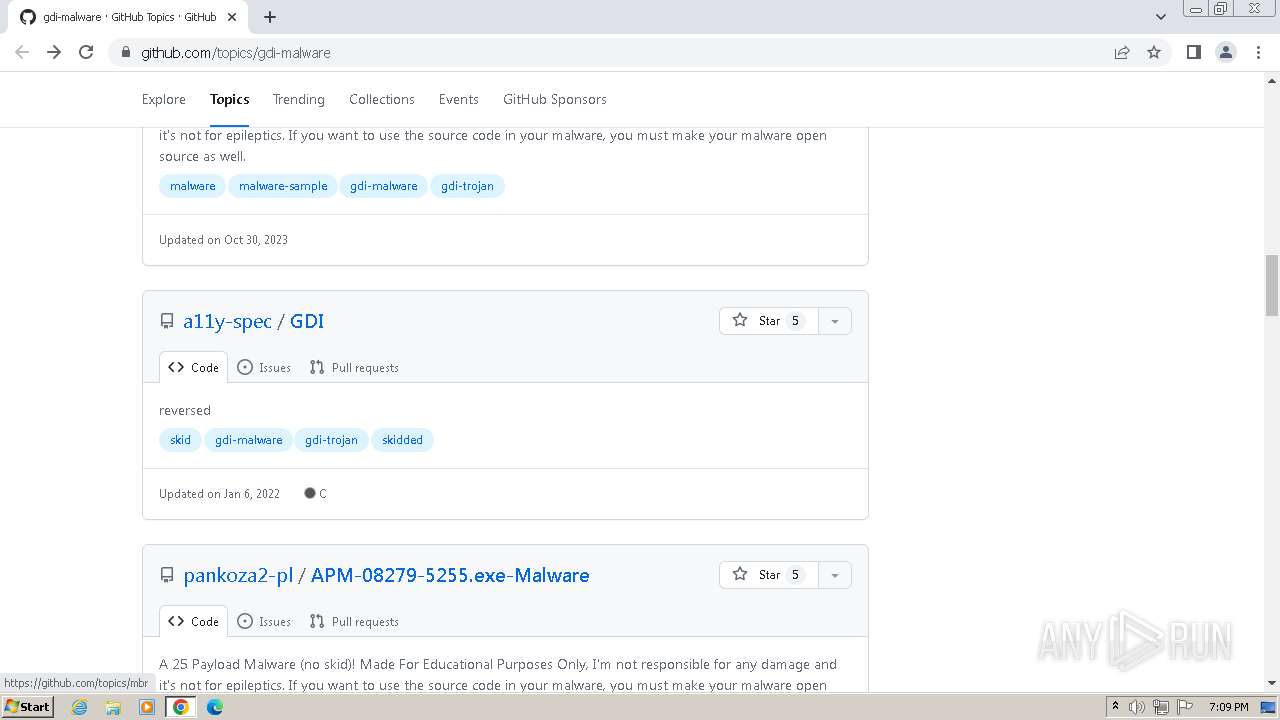Click the 7:09 PM system clock
The image size is (1280, 720).
[1229, 707]
